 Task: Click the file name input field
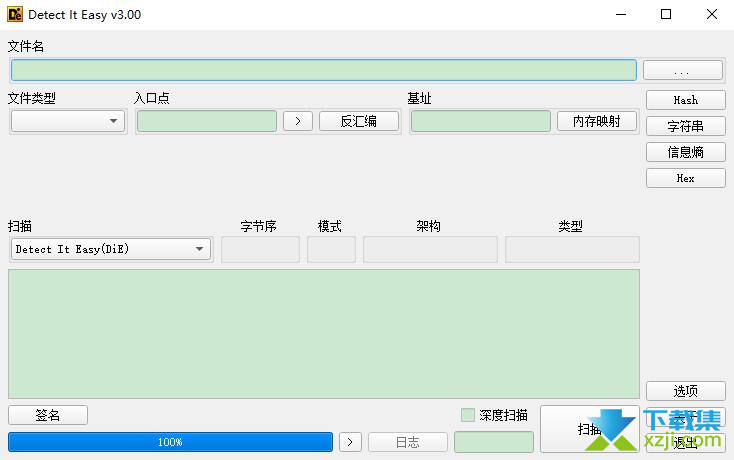pos(323,70)
